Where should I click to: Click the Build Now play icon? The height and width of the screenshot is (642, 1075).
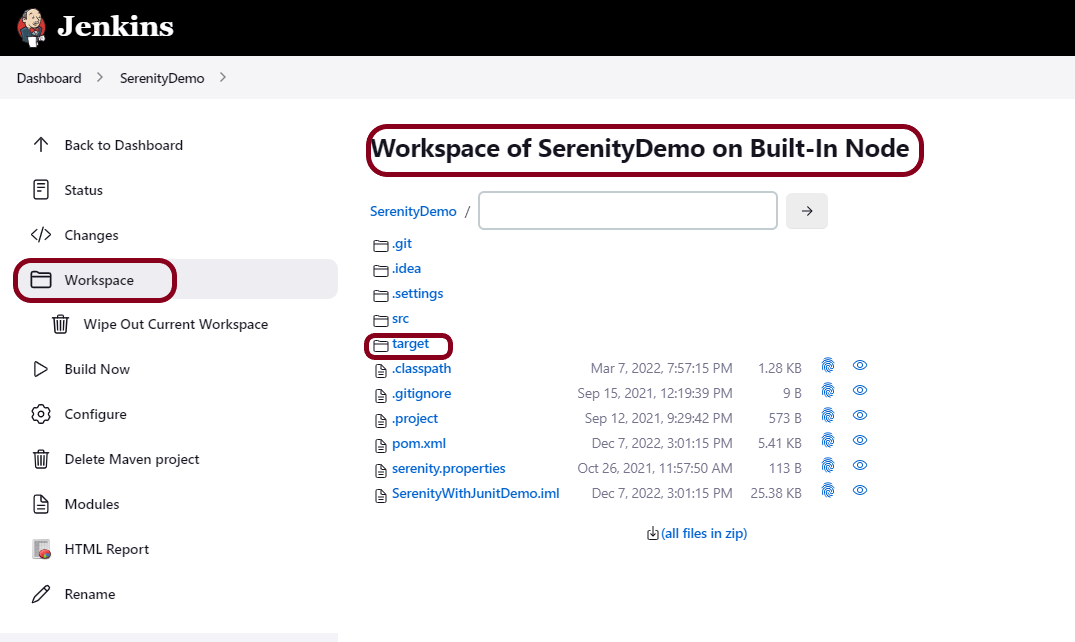coord(41,369)
